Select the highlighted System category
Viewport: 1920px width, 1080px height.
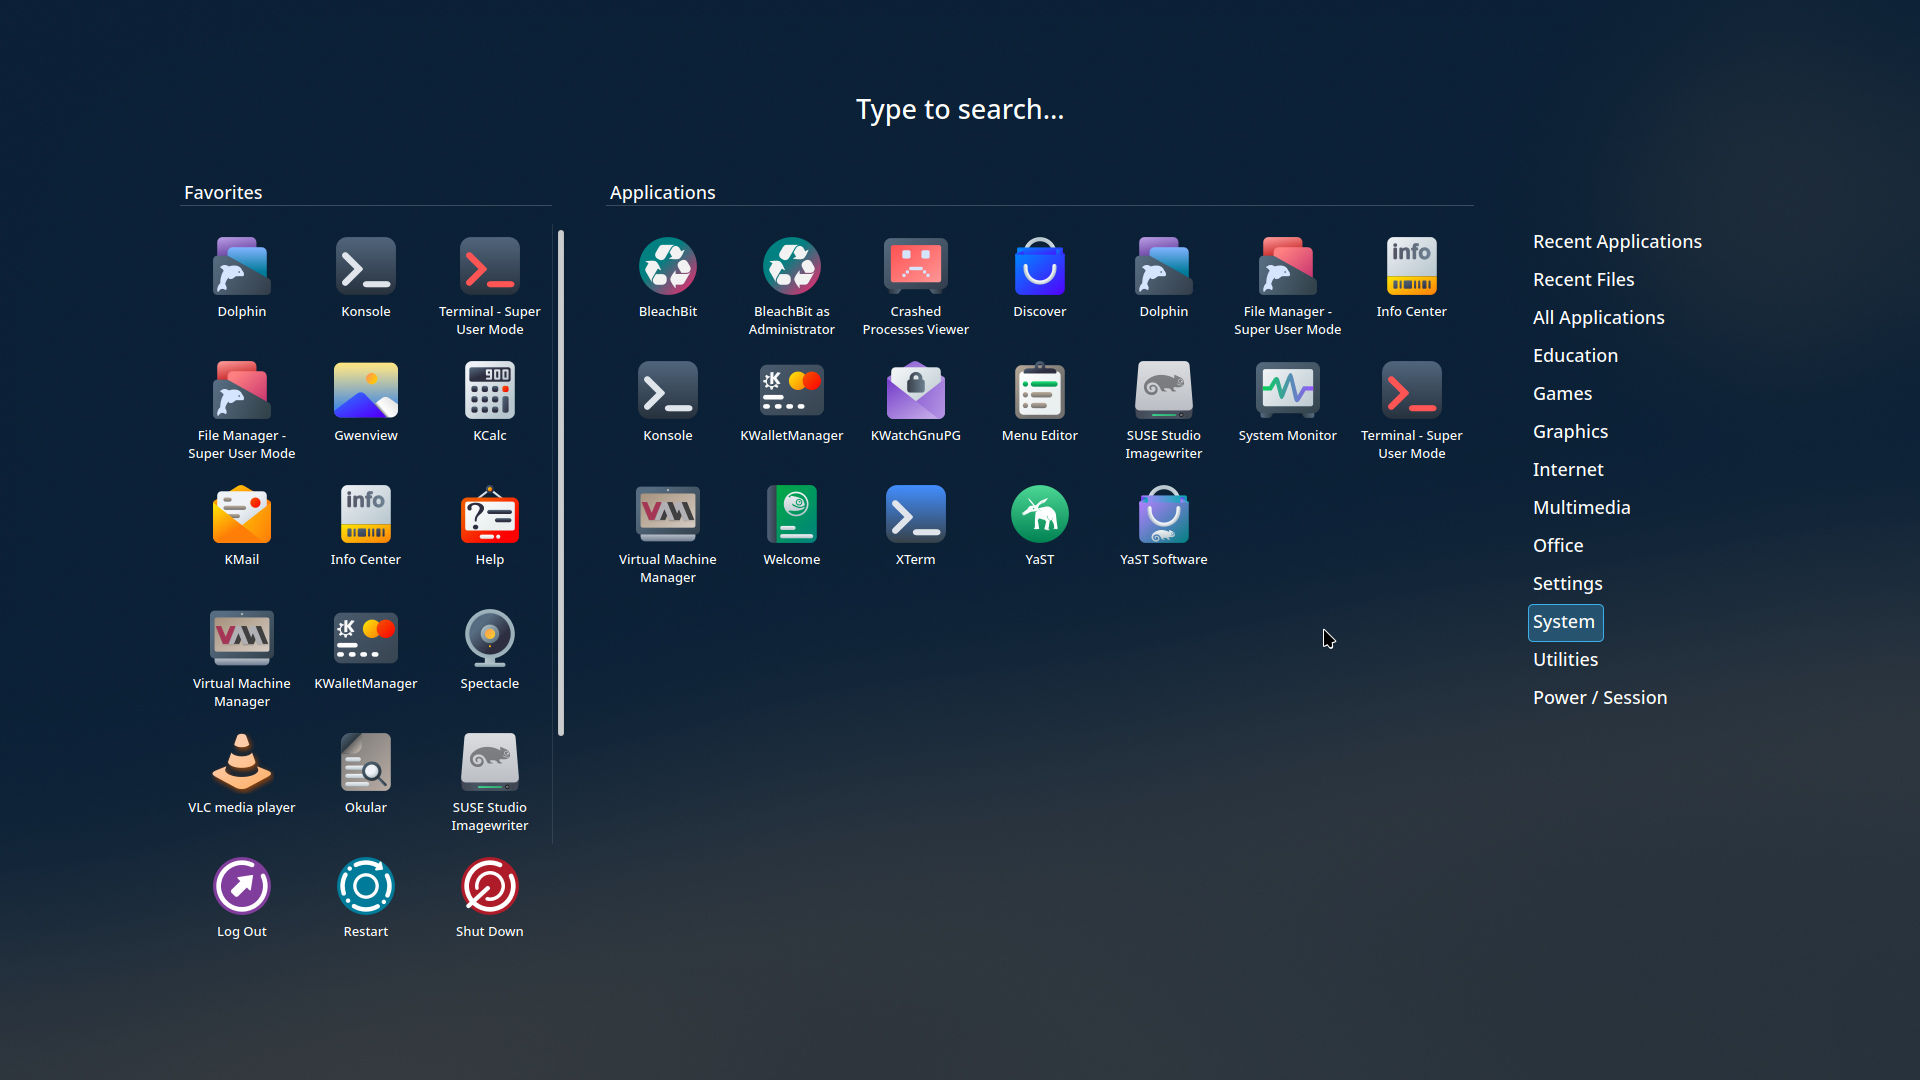(1565, 622)
